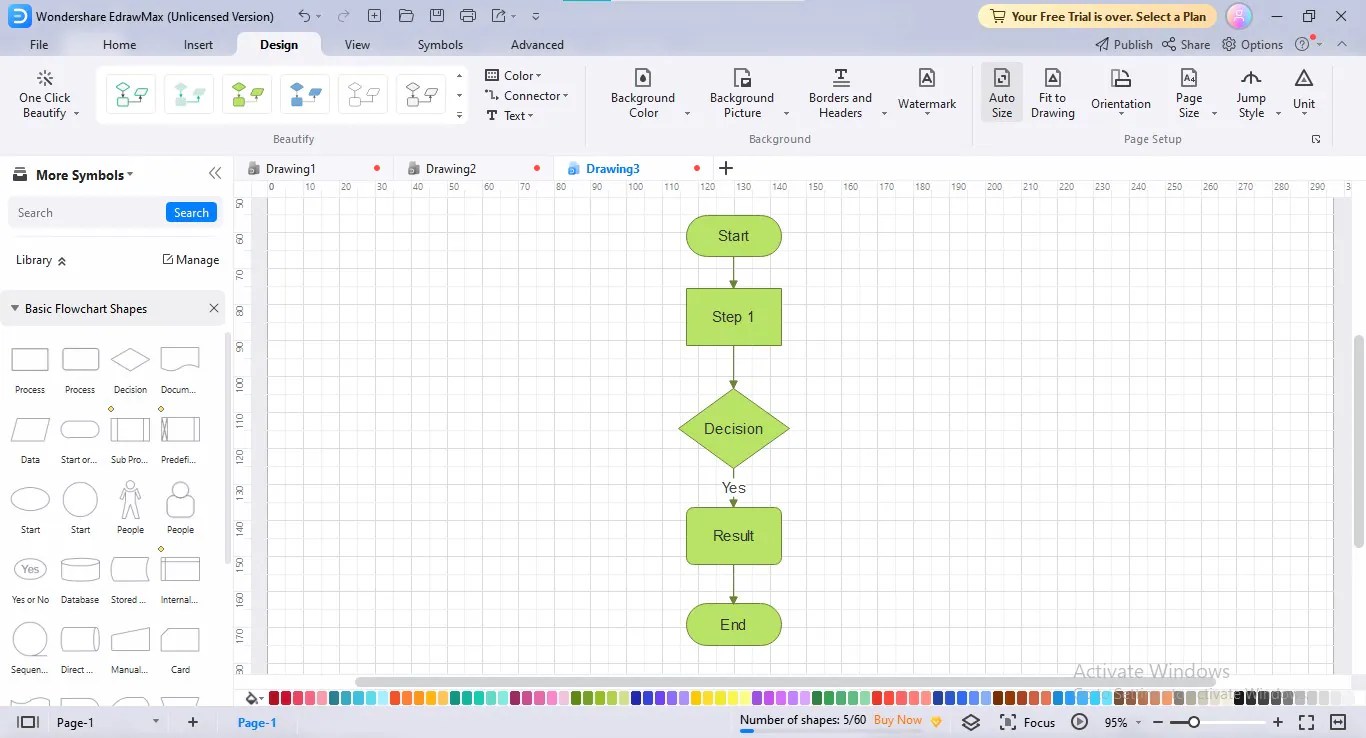This screenshot has height=738, width=1366.
Task: Select the Decision shape from Basic Flowchart Shapes
Action: (129, 360)
